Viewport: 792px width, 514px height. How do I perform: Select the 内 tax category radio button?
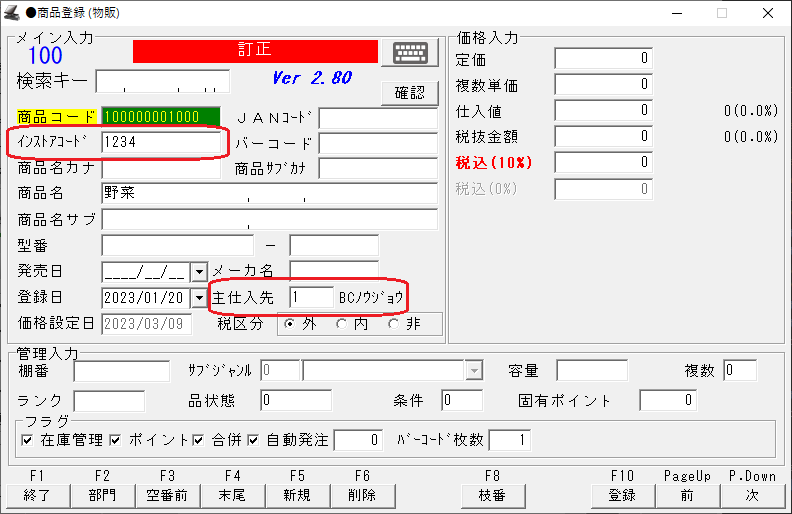(x=342, y=323)
